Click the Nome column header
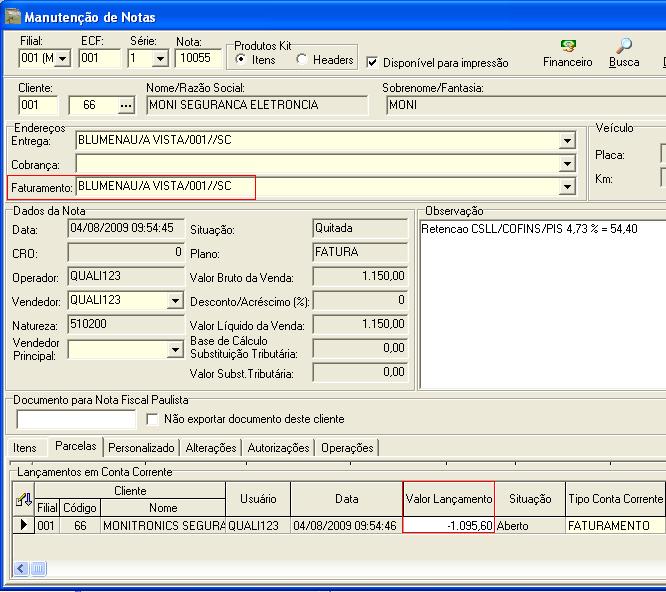The height and width of the screenshot is (592, 666). click(163, 508)
